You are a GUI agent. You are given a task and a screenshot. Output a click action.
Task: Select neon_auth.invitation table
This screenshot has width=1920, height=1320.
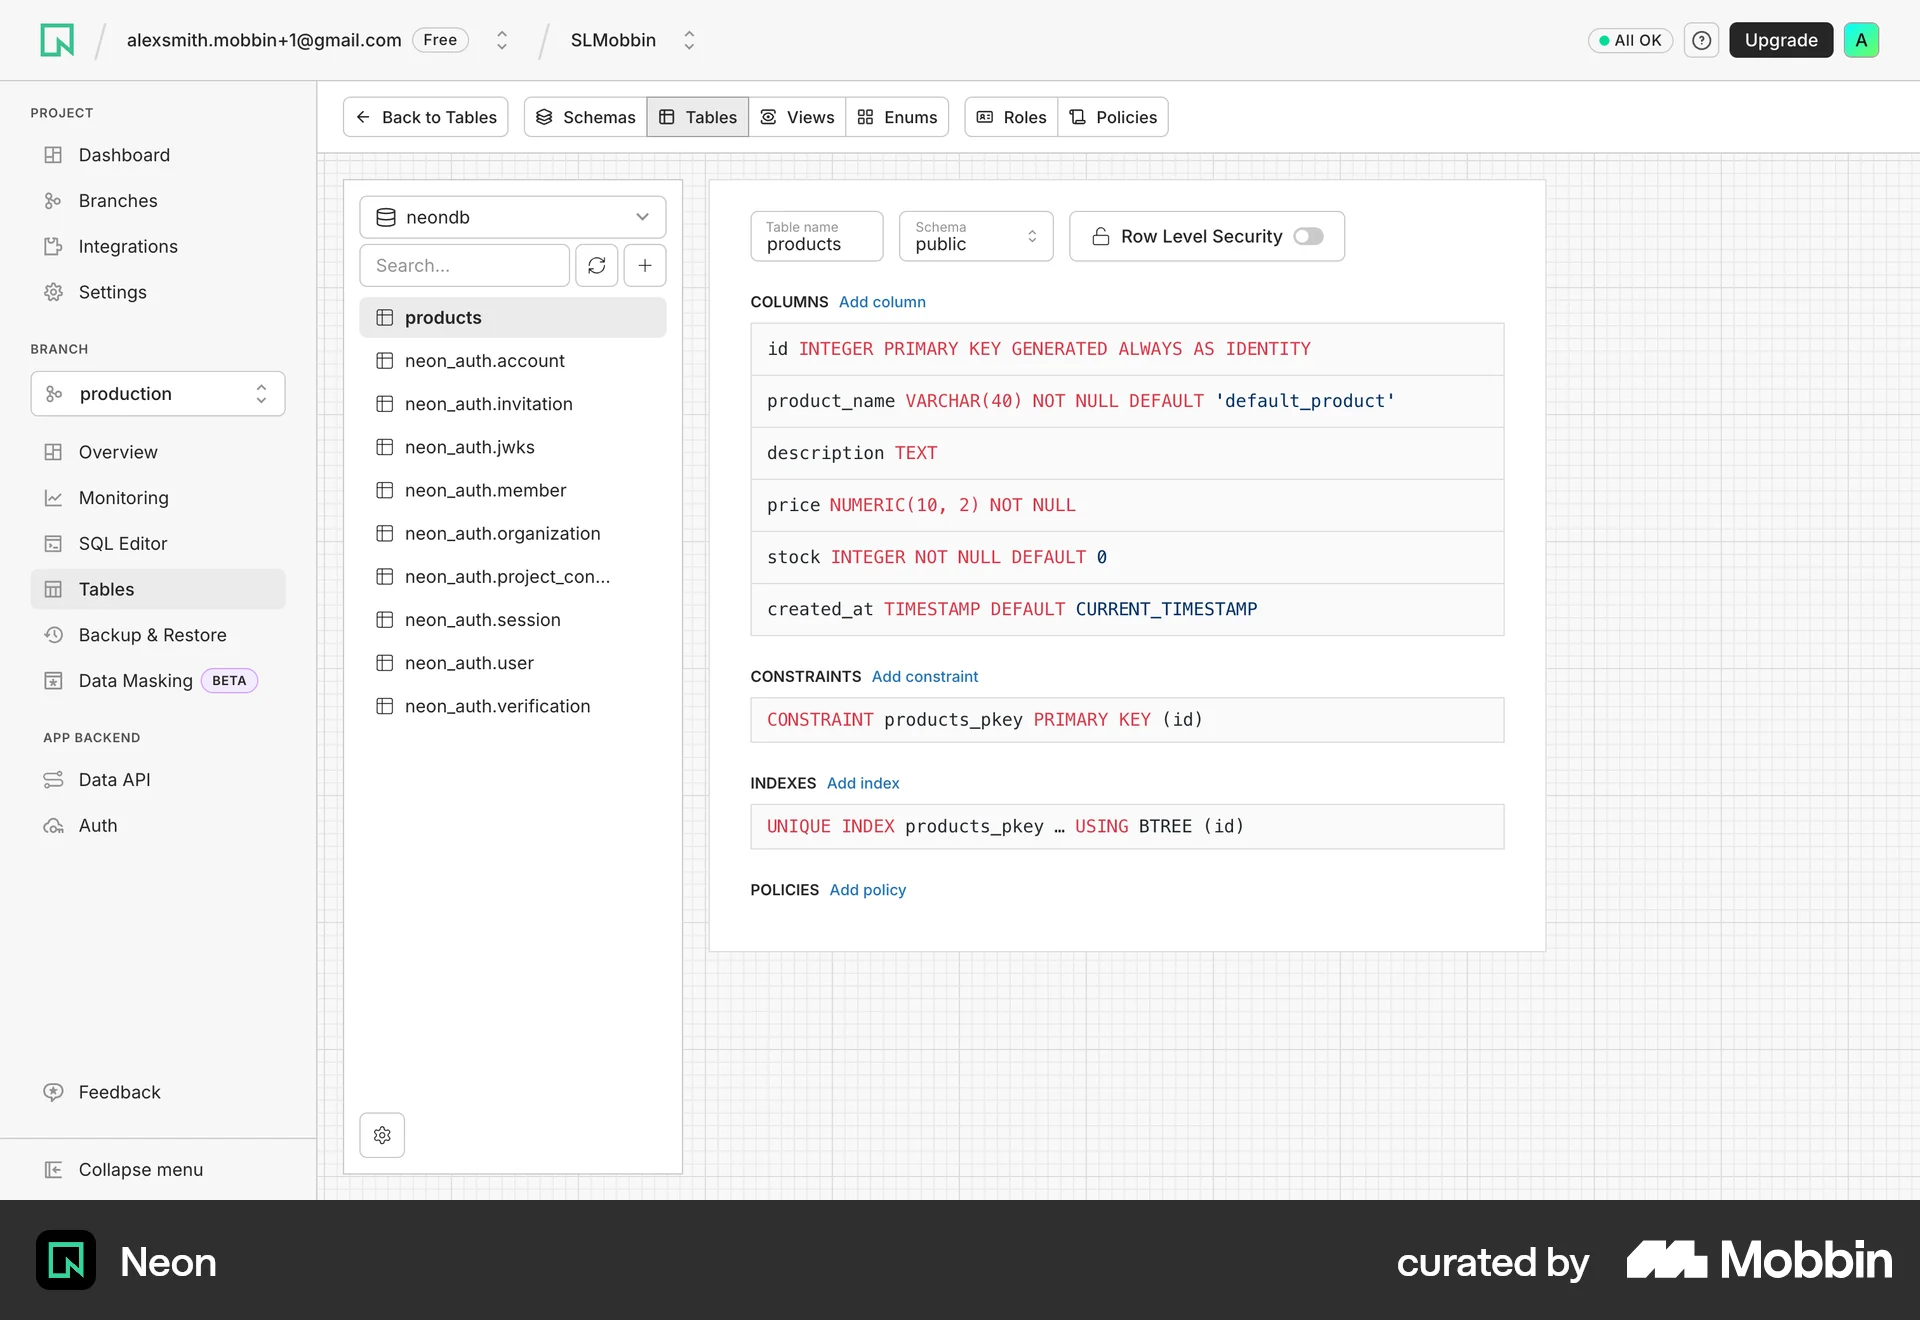[513, 404]
